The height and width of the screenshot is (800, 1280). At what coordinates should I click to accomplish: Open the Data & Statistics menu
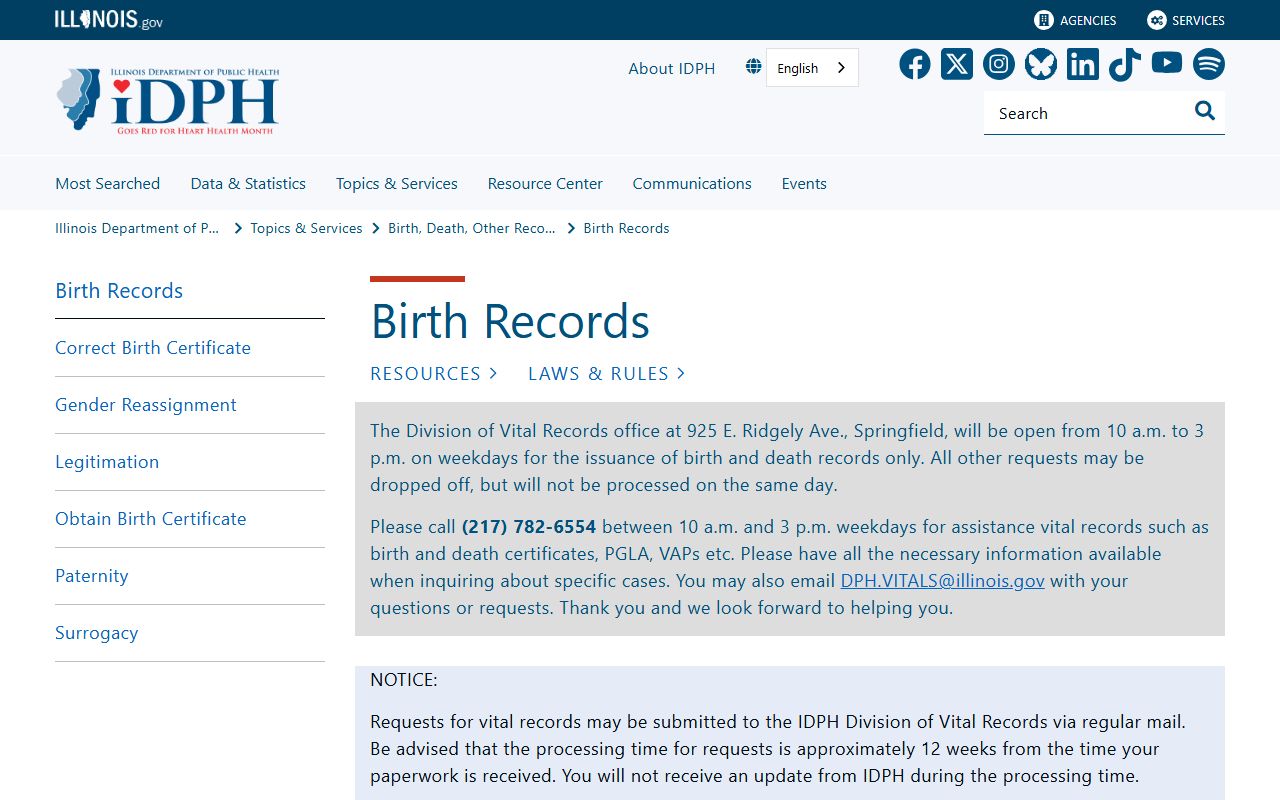click(x=248, y=183)
